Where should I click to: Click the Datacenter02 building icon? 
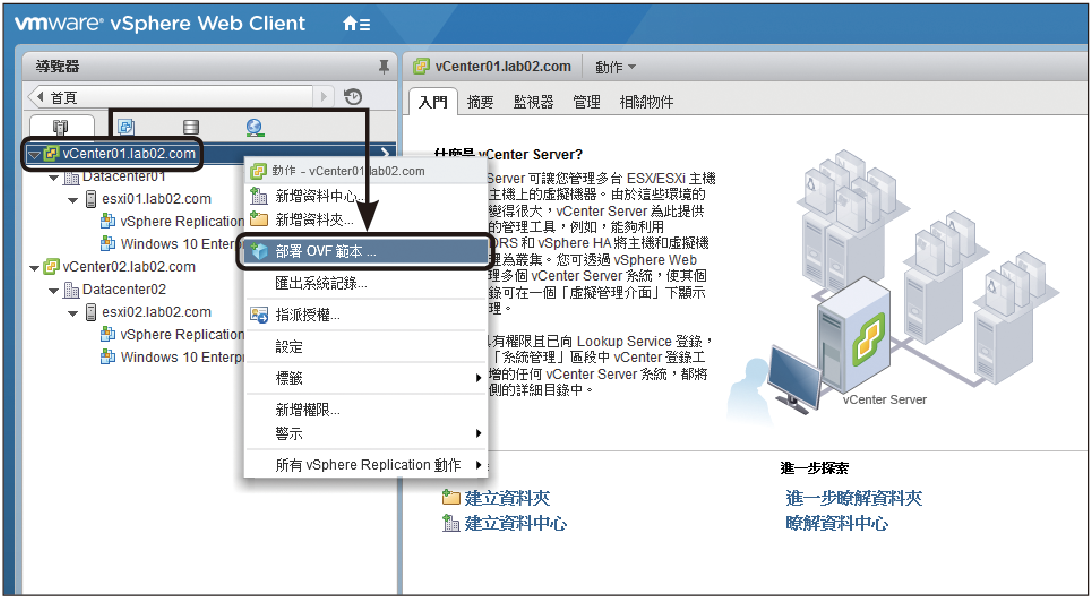point(71,290)
